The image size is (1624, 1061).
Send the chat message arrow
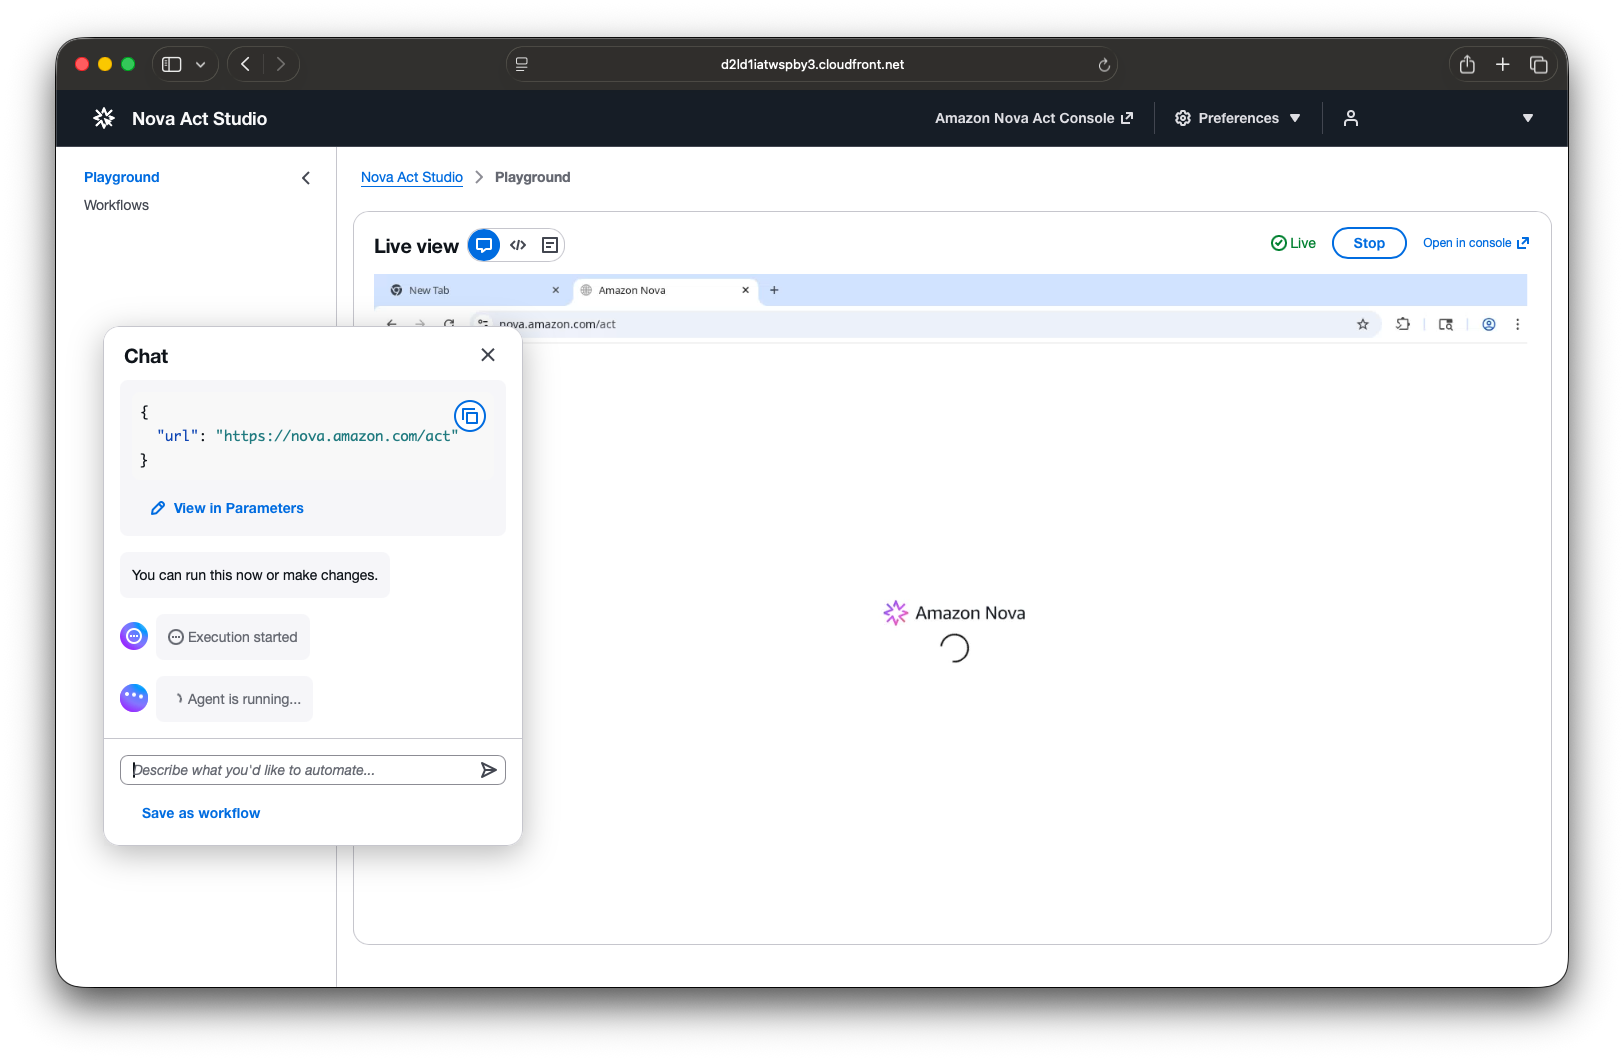tap(488, 770)
